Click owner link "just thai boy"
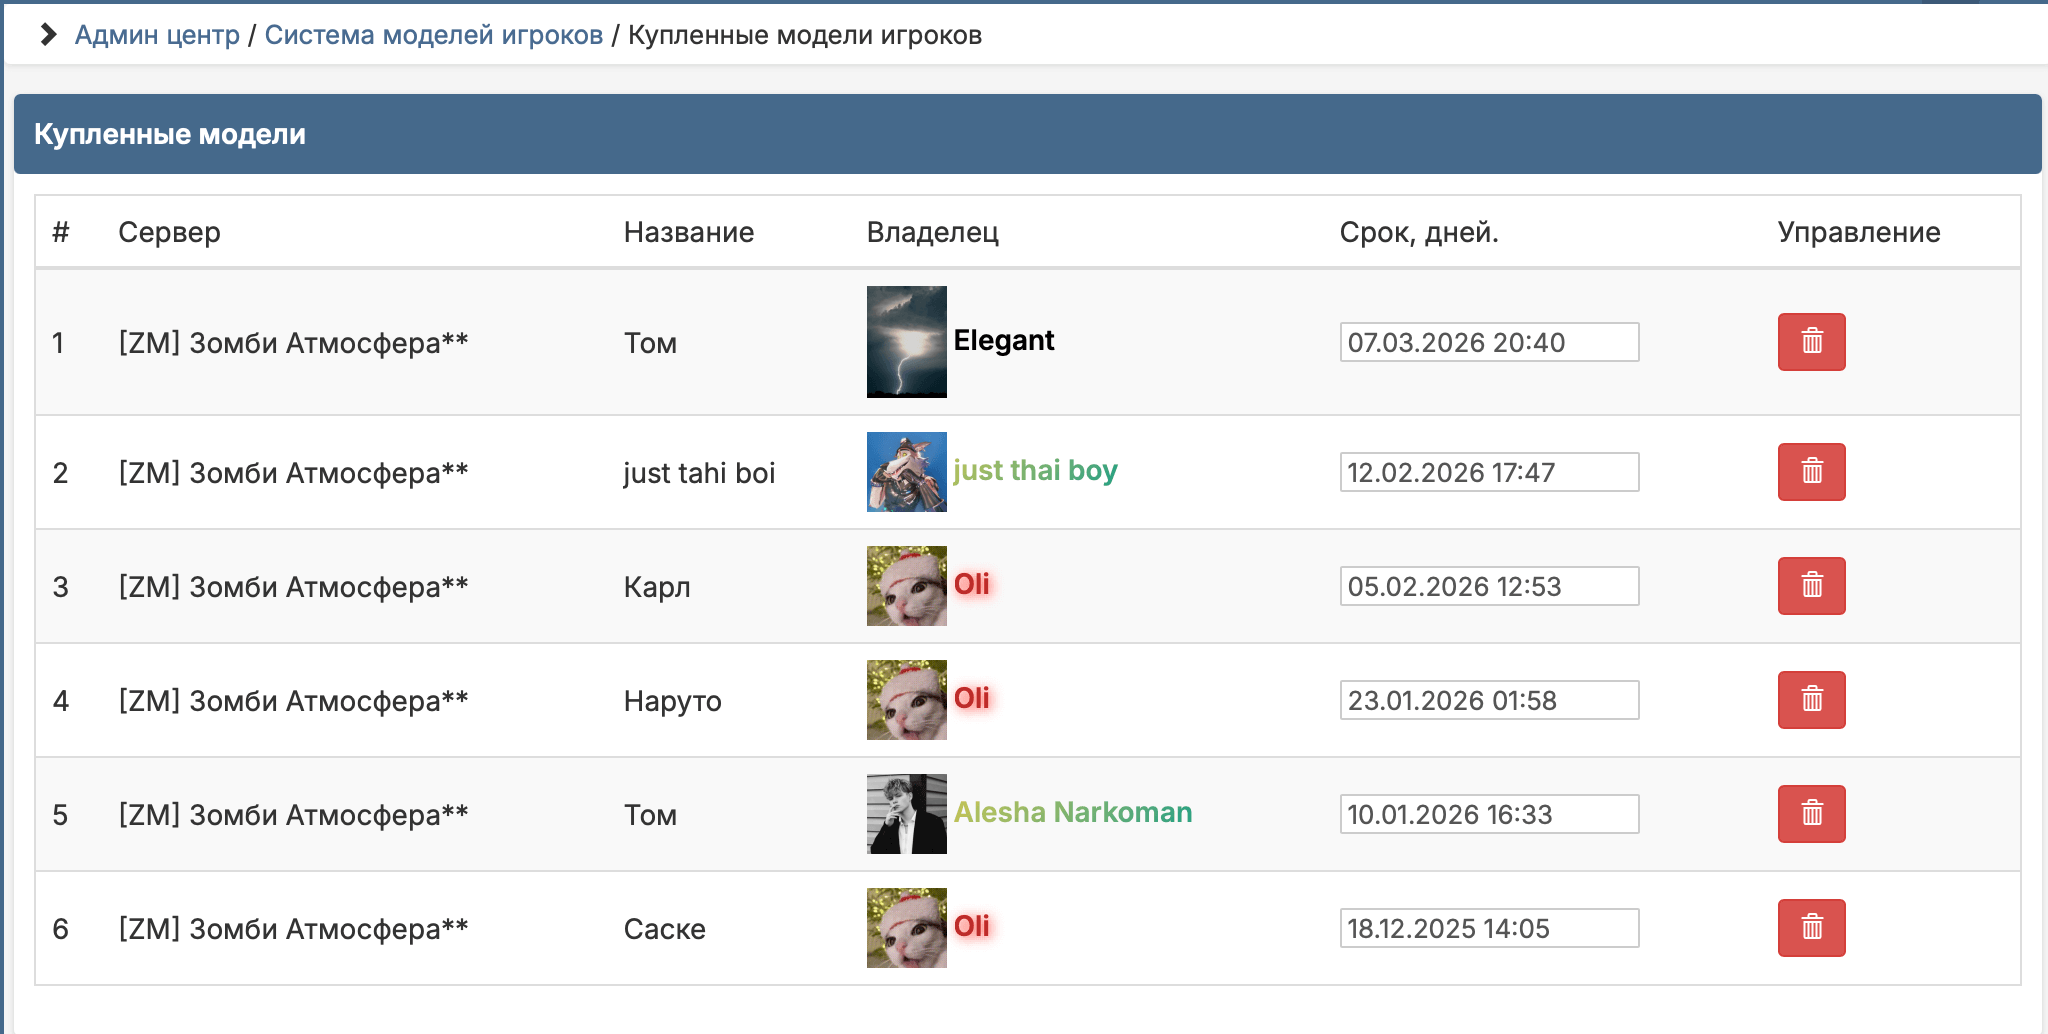This screenshot has height=1034, width=2048. (1036, 470)
